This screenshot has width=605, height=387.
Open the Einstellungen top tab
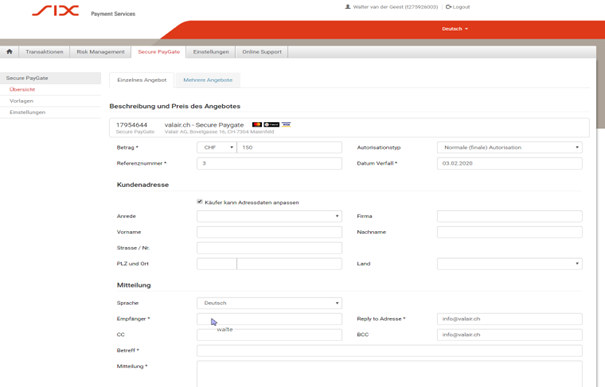click(x=211, y=52)
